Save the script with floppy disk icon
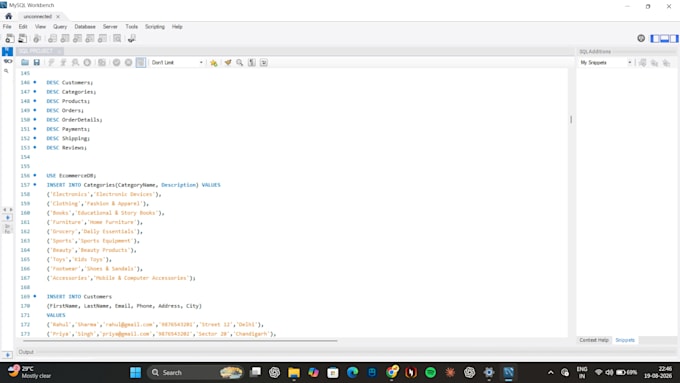680x383 pixels. click(37, 62)
